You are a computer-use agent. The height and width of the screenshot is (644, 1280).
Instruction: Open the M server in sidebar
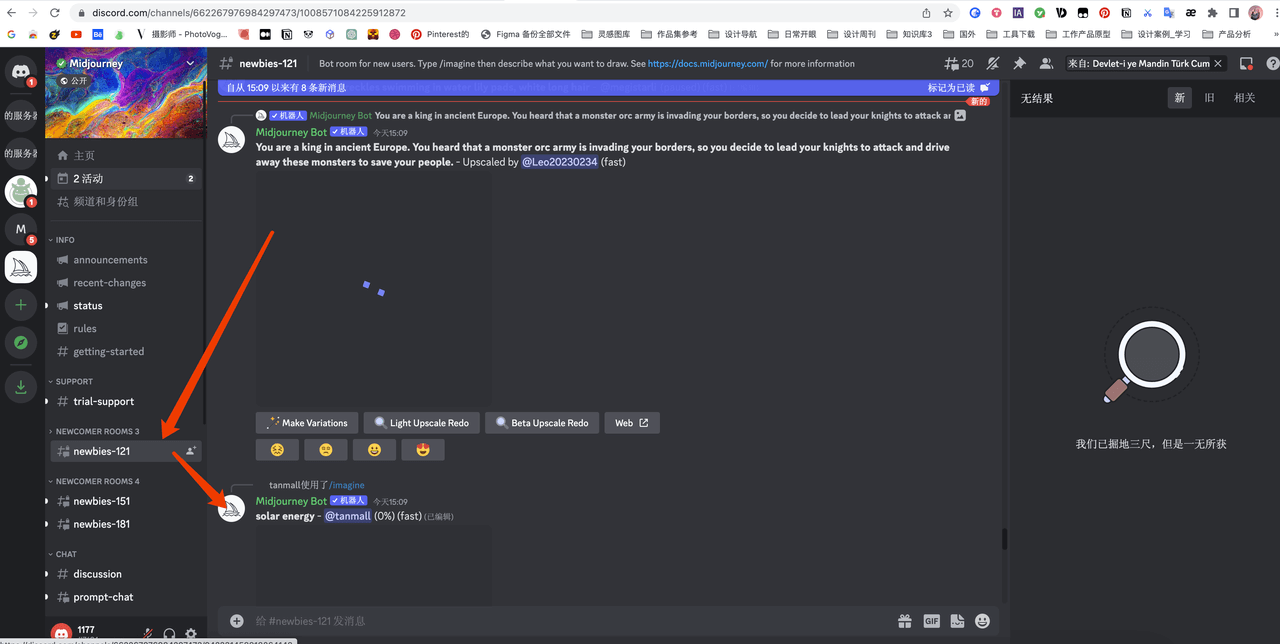[x=21, y=229]
